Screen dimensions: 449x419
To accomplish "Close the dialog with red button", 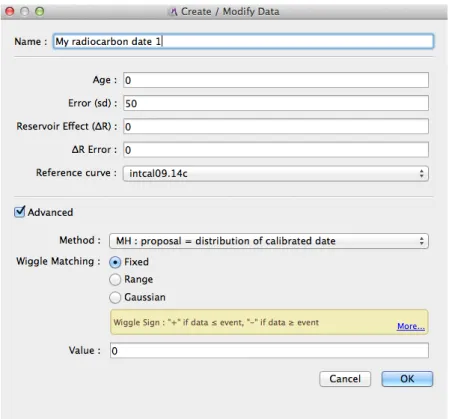I will click(x=10, y=12).
